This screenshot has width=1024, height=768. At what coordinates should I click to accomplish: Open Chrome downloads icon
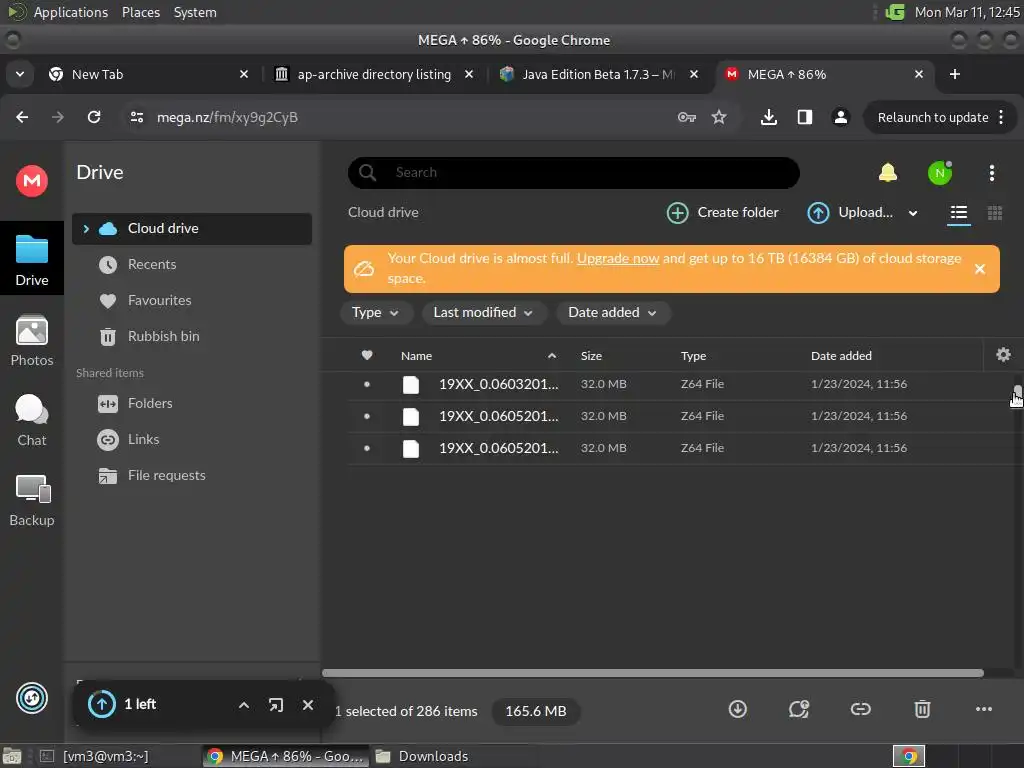(x=769, y=117)
